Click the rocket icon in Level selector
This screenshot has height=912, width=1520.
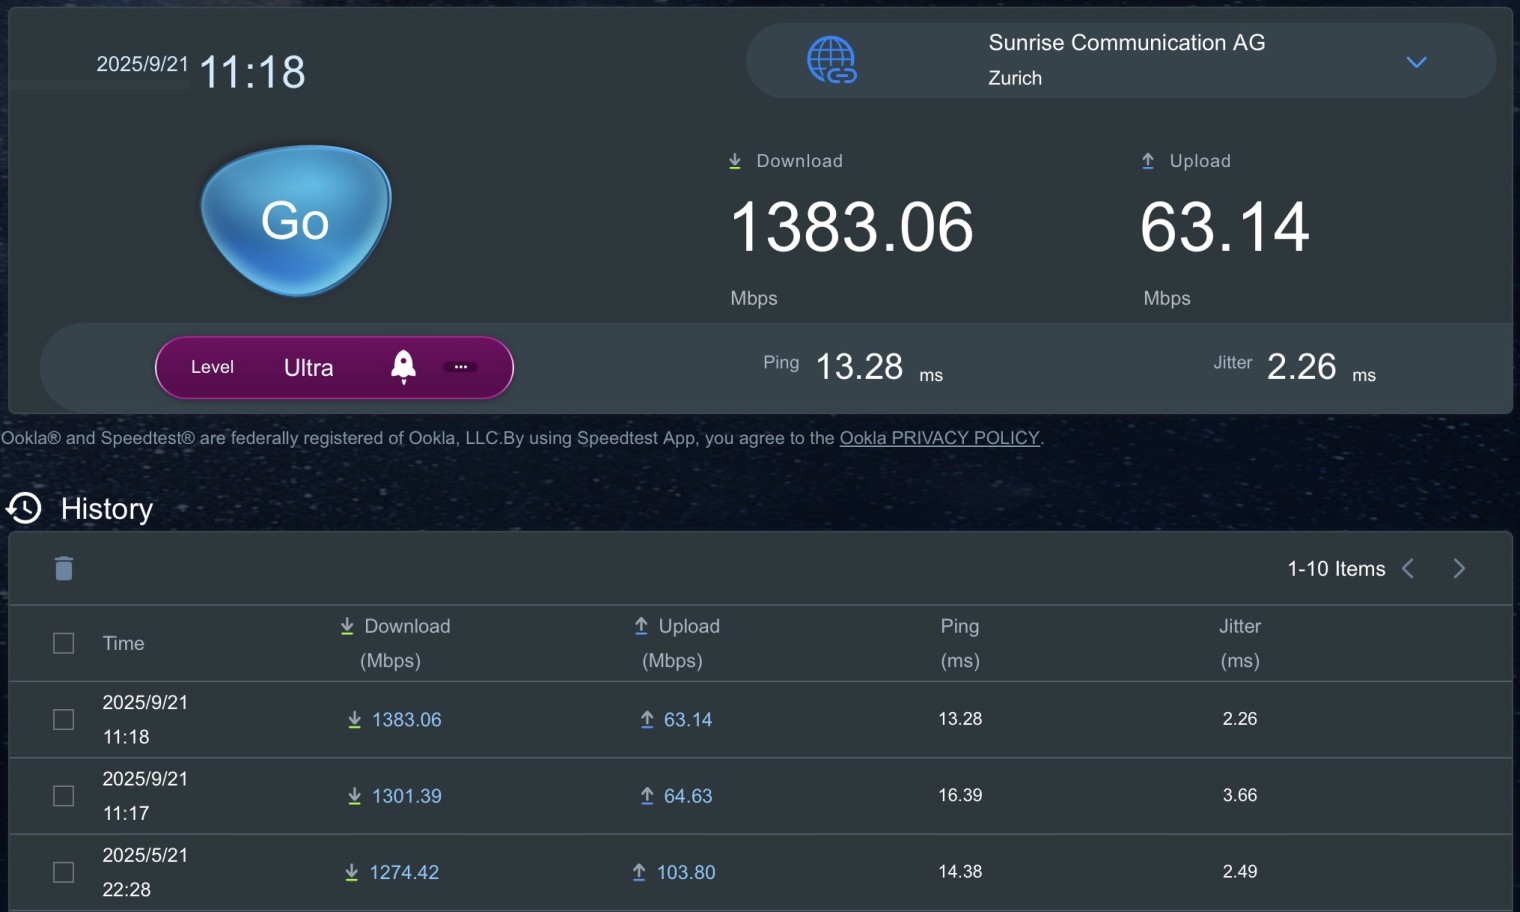tap(403, 367)
